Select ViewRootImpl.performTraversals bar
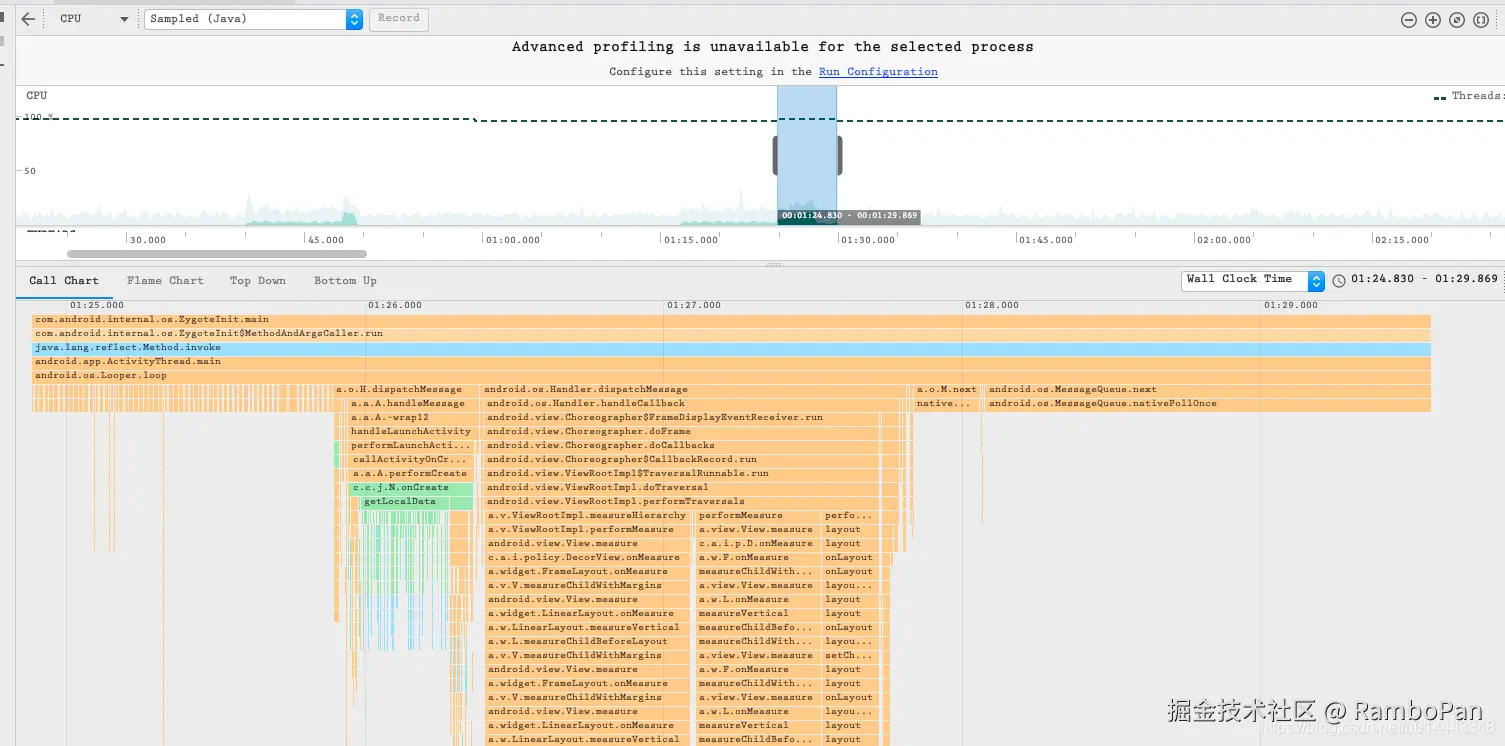This screenshot has height=746, width=1505. 682,502
